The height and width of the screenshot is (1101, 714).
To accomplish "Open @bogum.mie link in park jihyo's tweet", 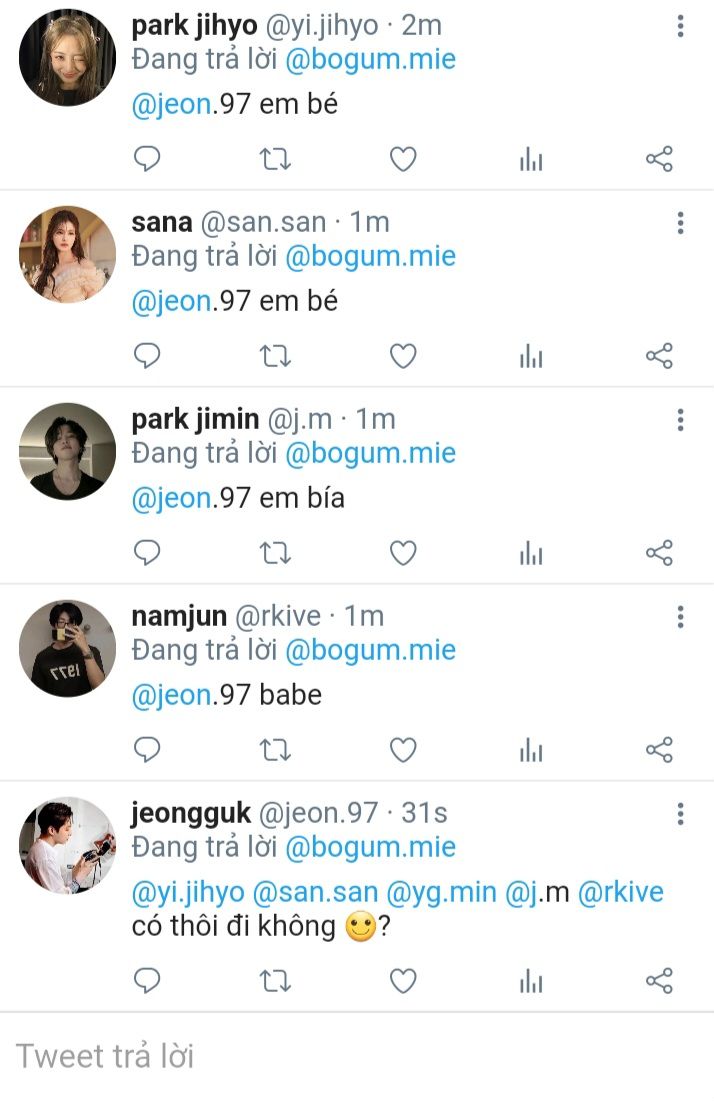I will [x=370, y=60].
